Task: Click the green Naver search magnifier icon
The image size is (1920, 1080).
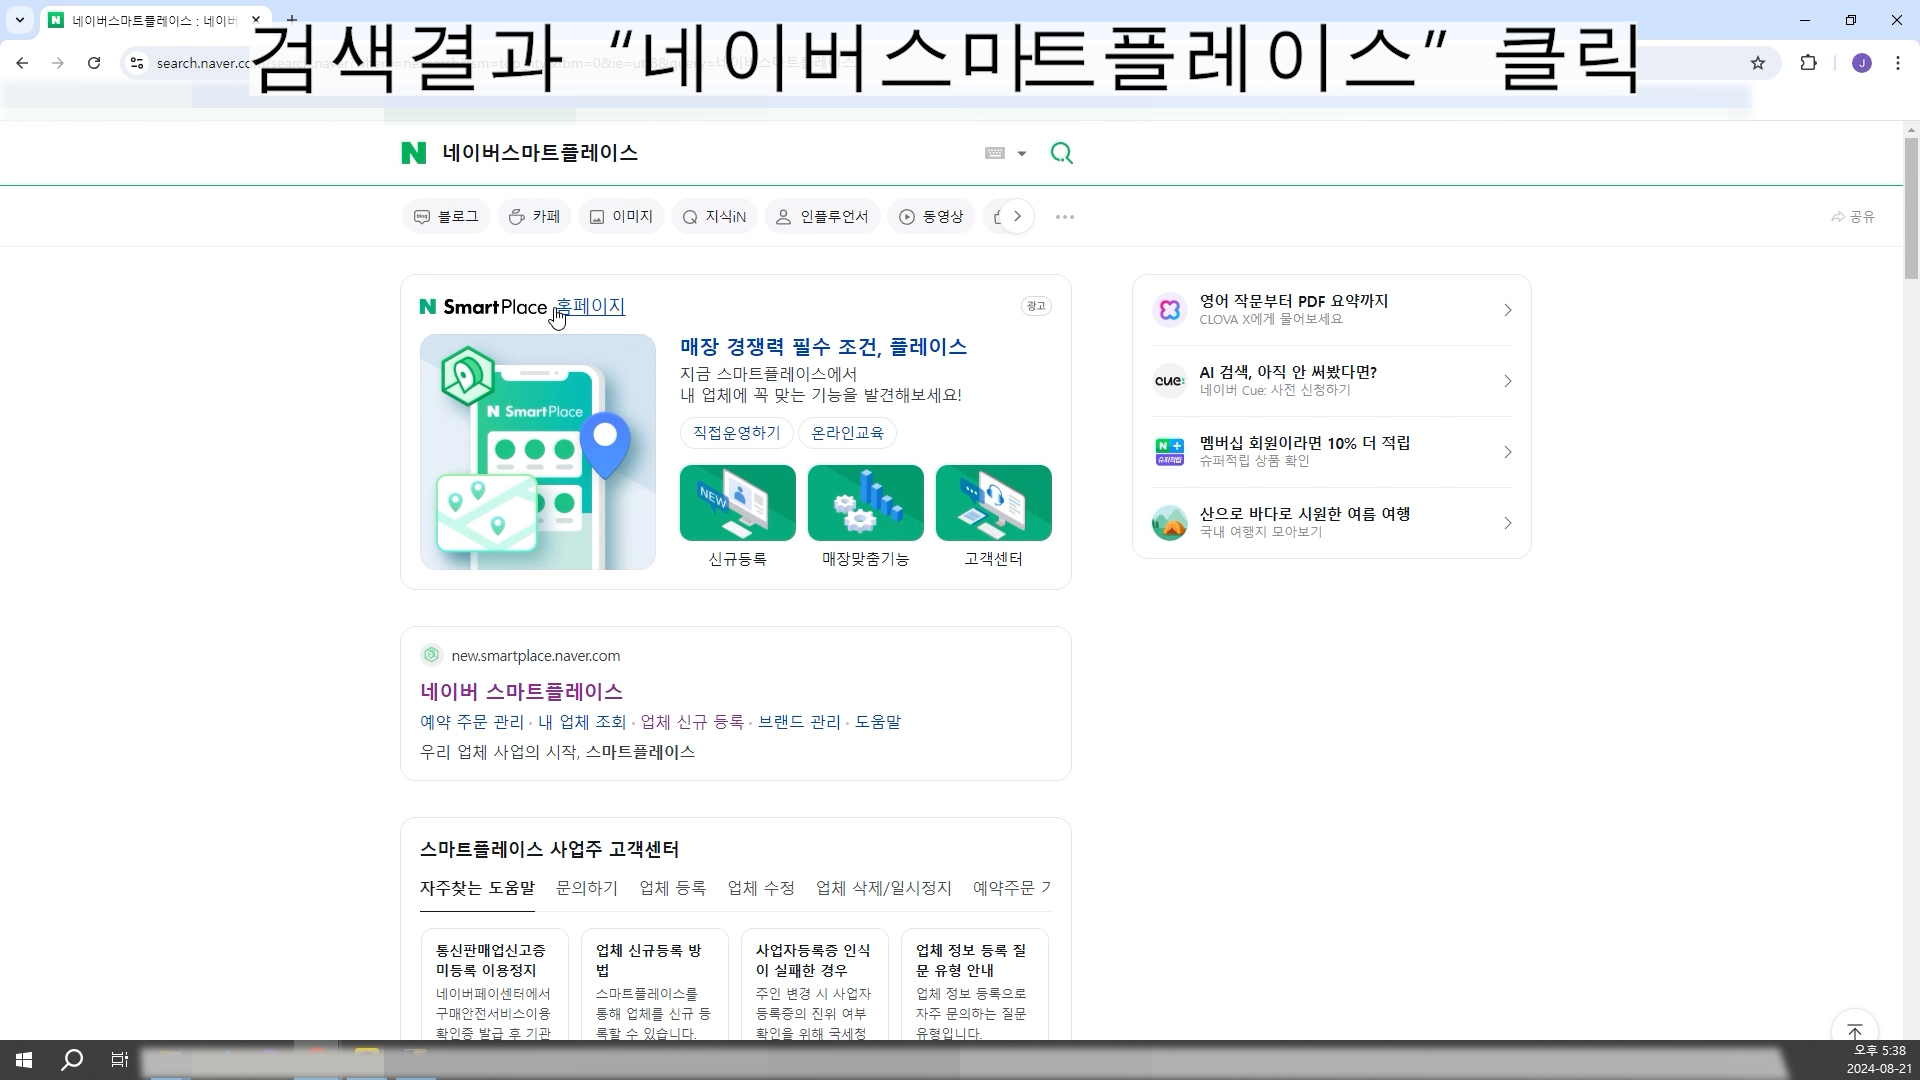Action: click(x=1061, y=153)
